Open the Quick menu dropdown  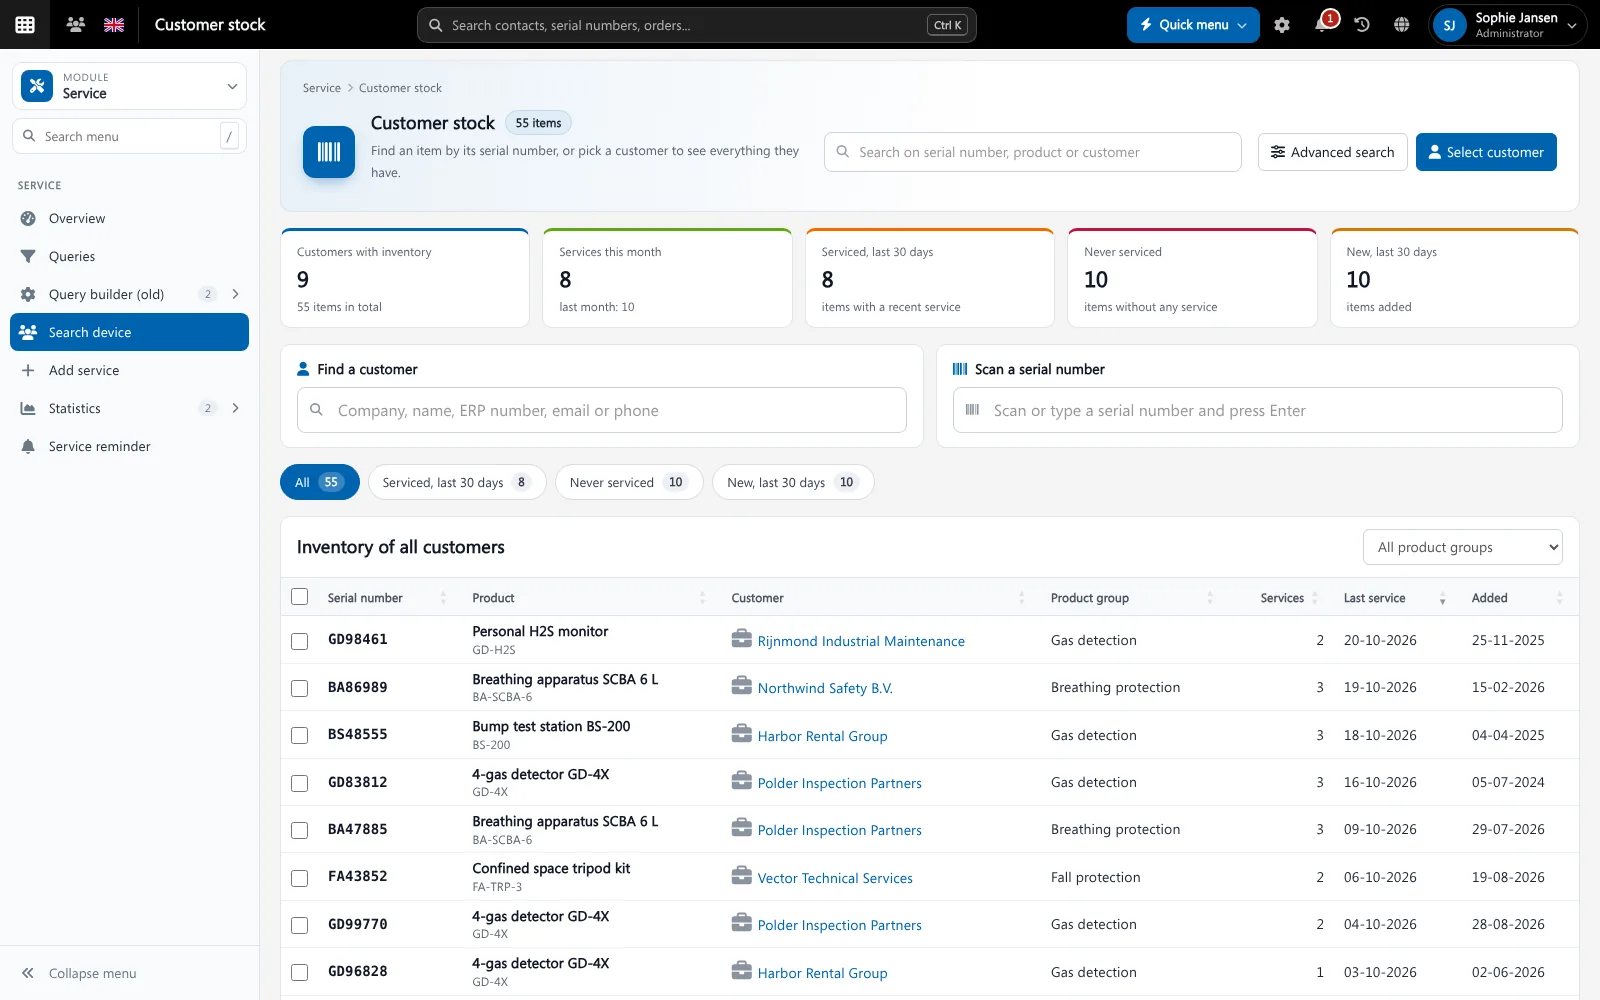pos(1193,25)
